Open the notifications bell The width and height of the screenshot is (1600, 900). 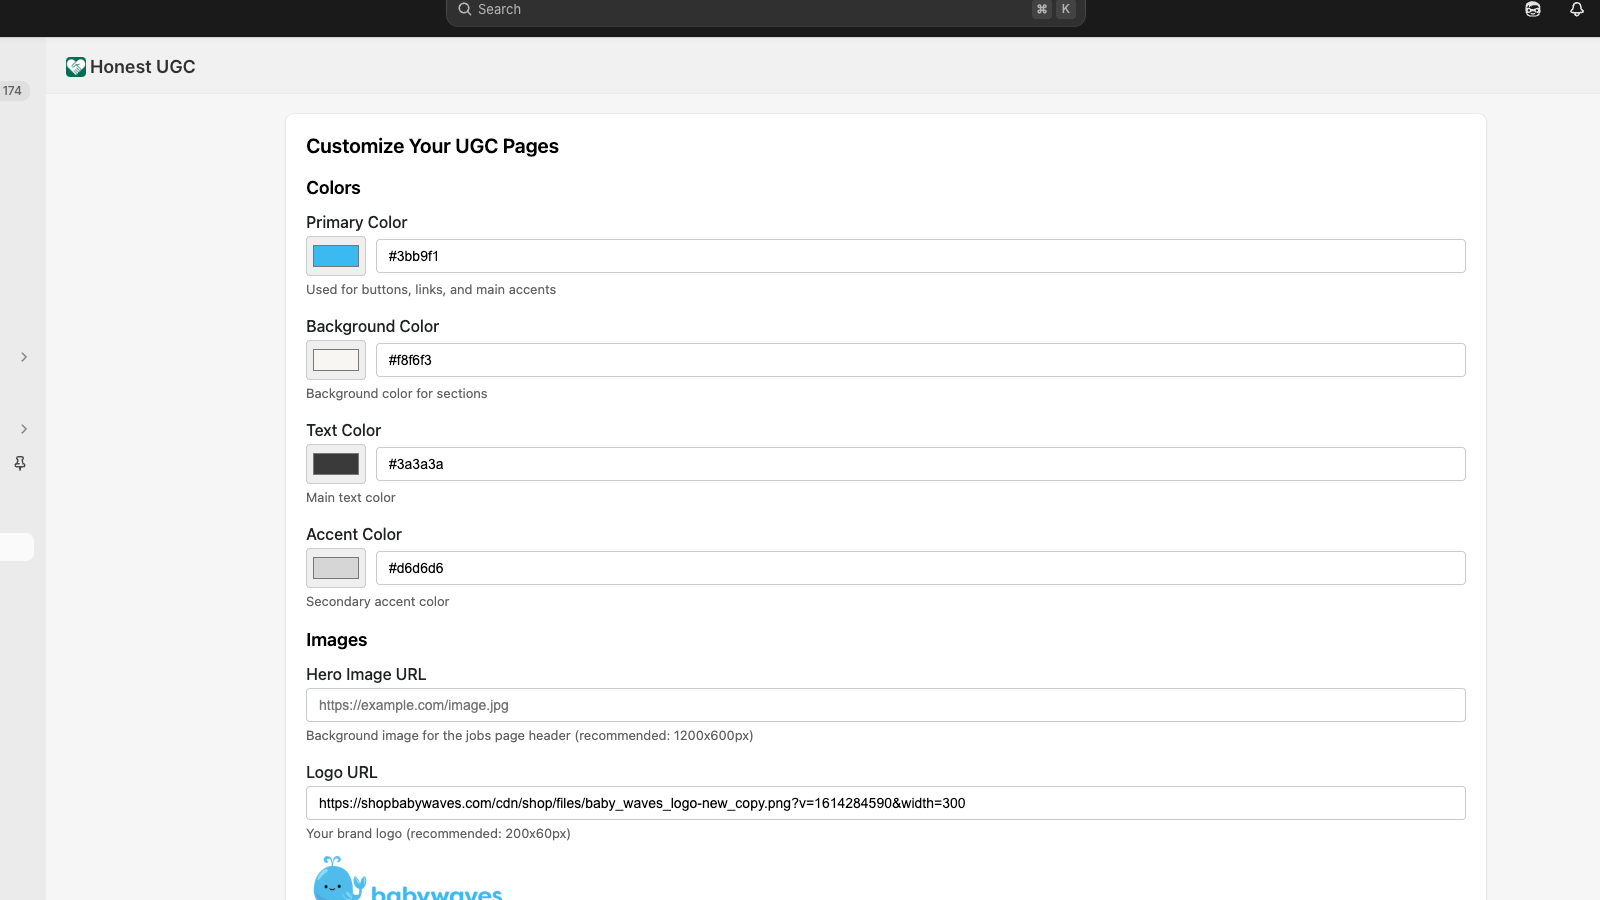[1576, 10]
